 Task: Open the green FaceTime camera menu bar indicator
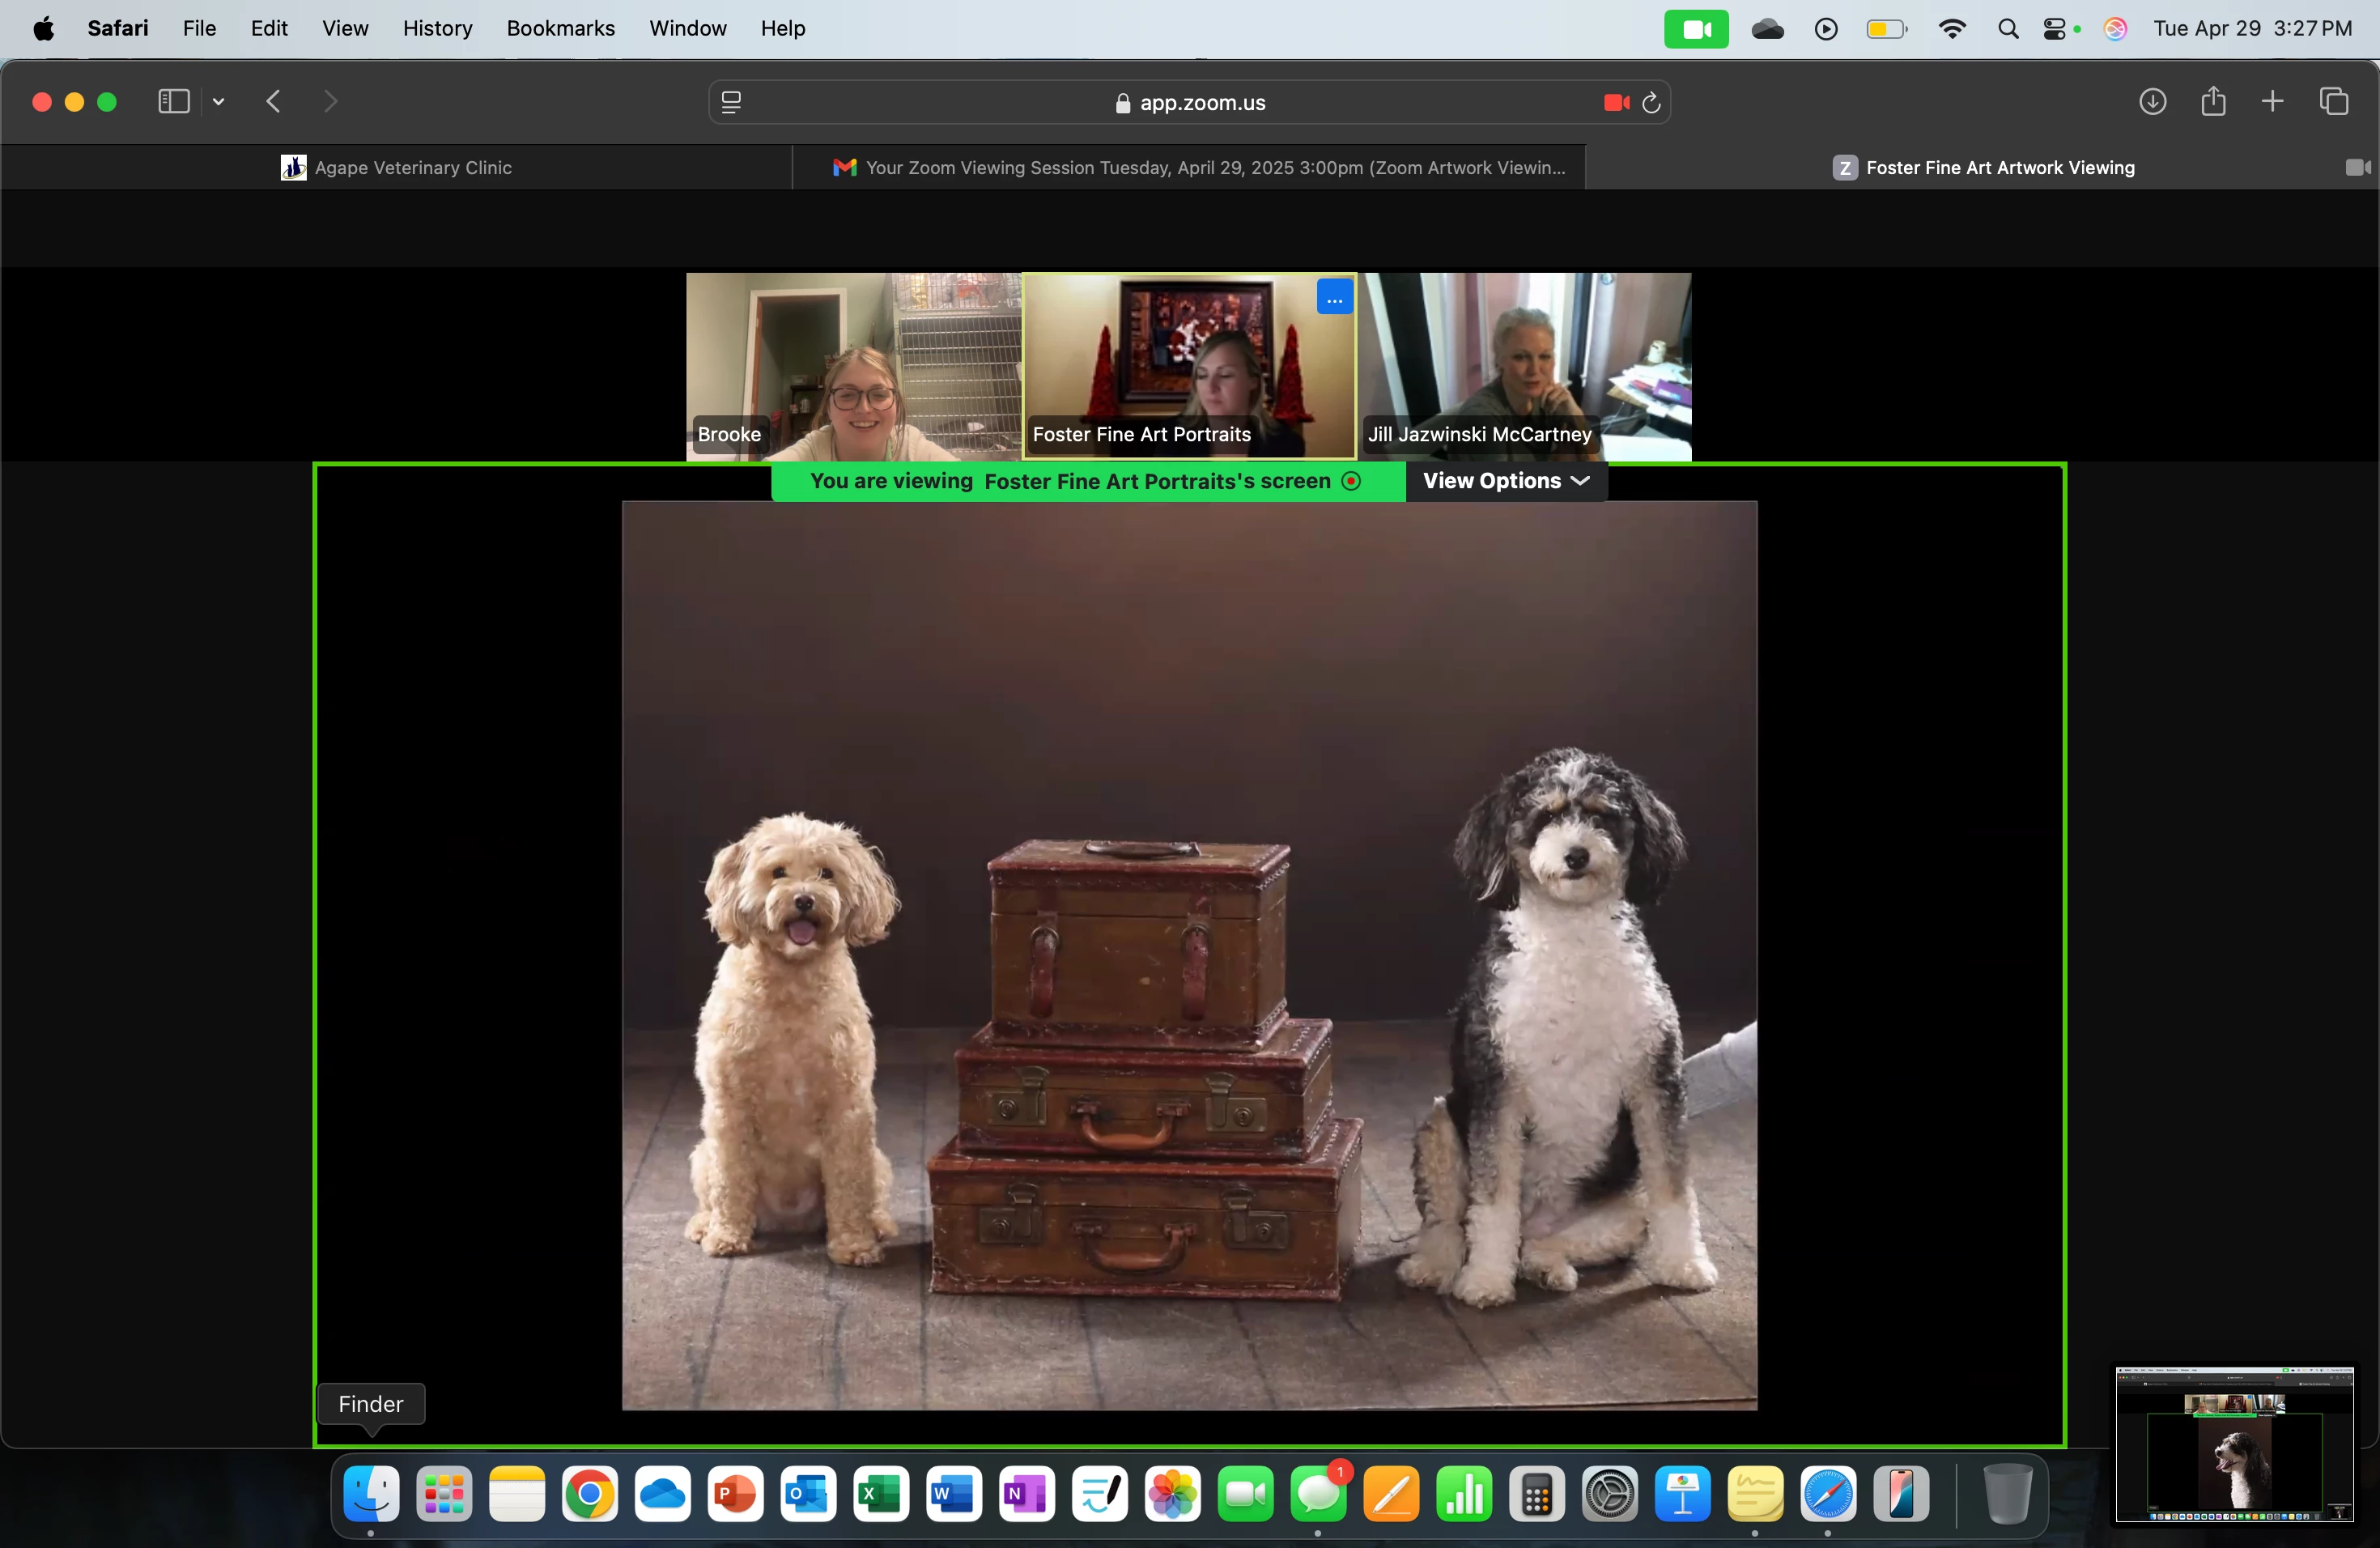click(x=1696, y=29)
